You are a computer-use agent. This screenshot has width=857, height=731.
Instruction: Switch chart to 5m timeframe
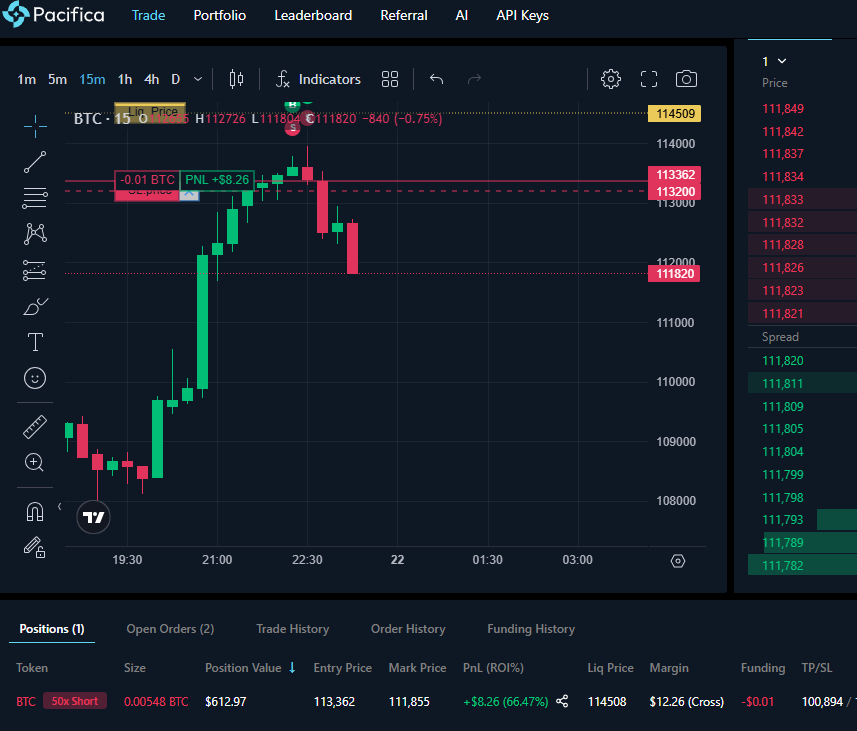(x=57, y=79)
